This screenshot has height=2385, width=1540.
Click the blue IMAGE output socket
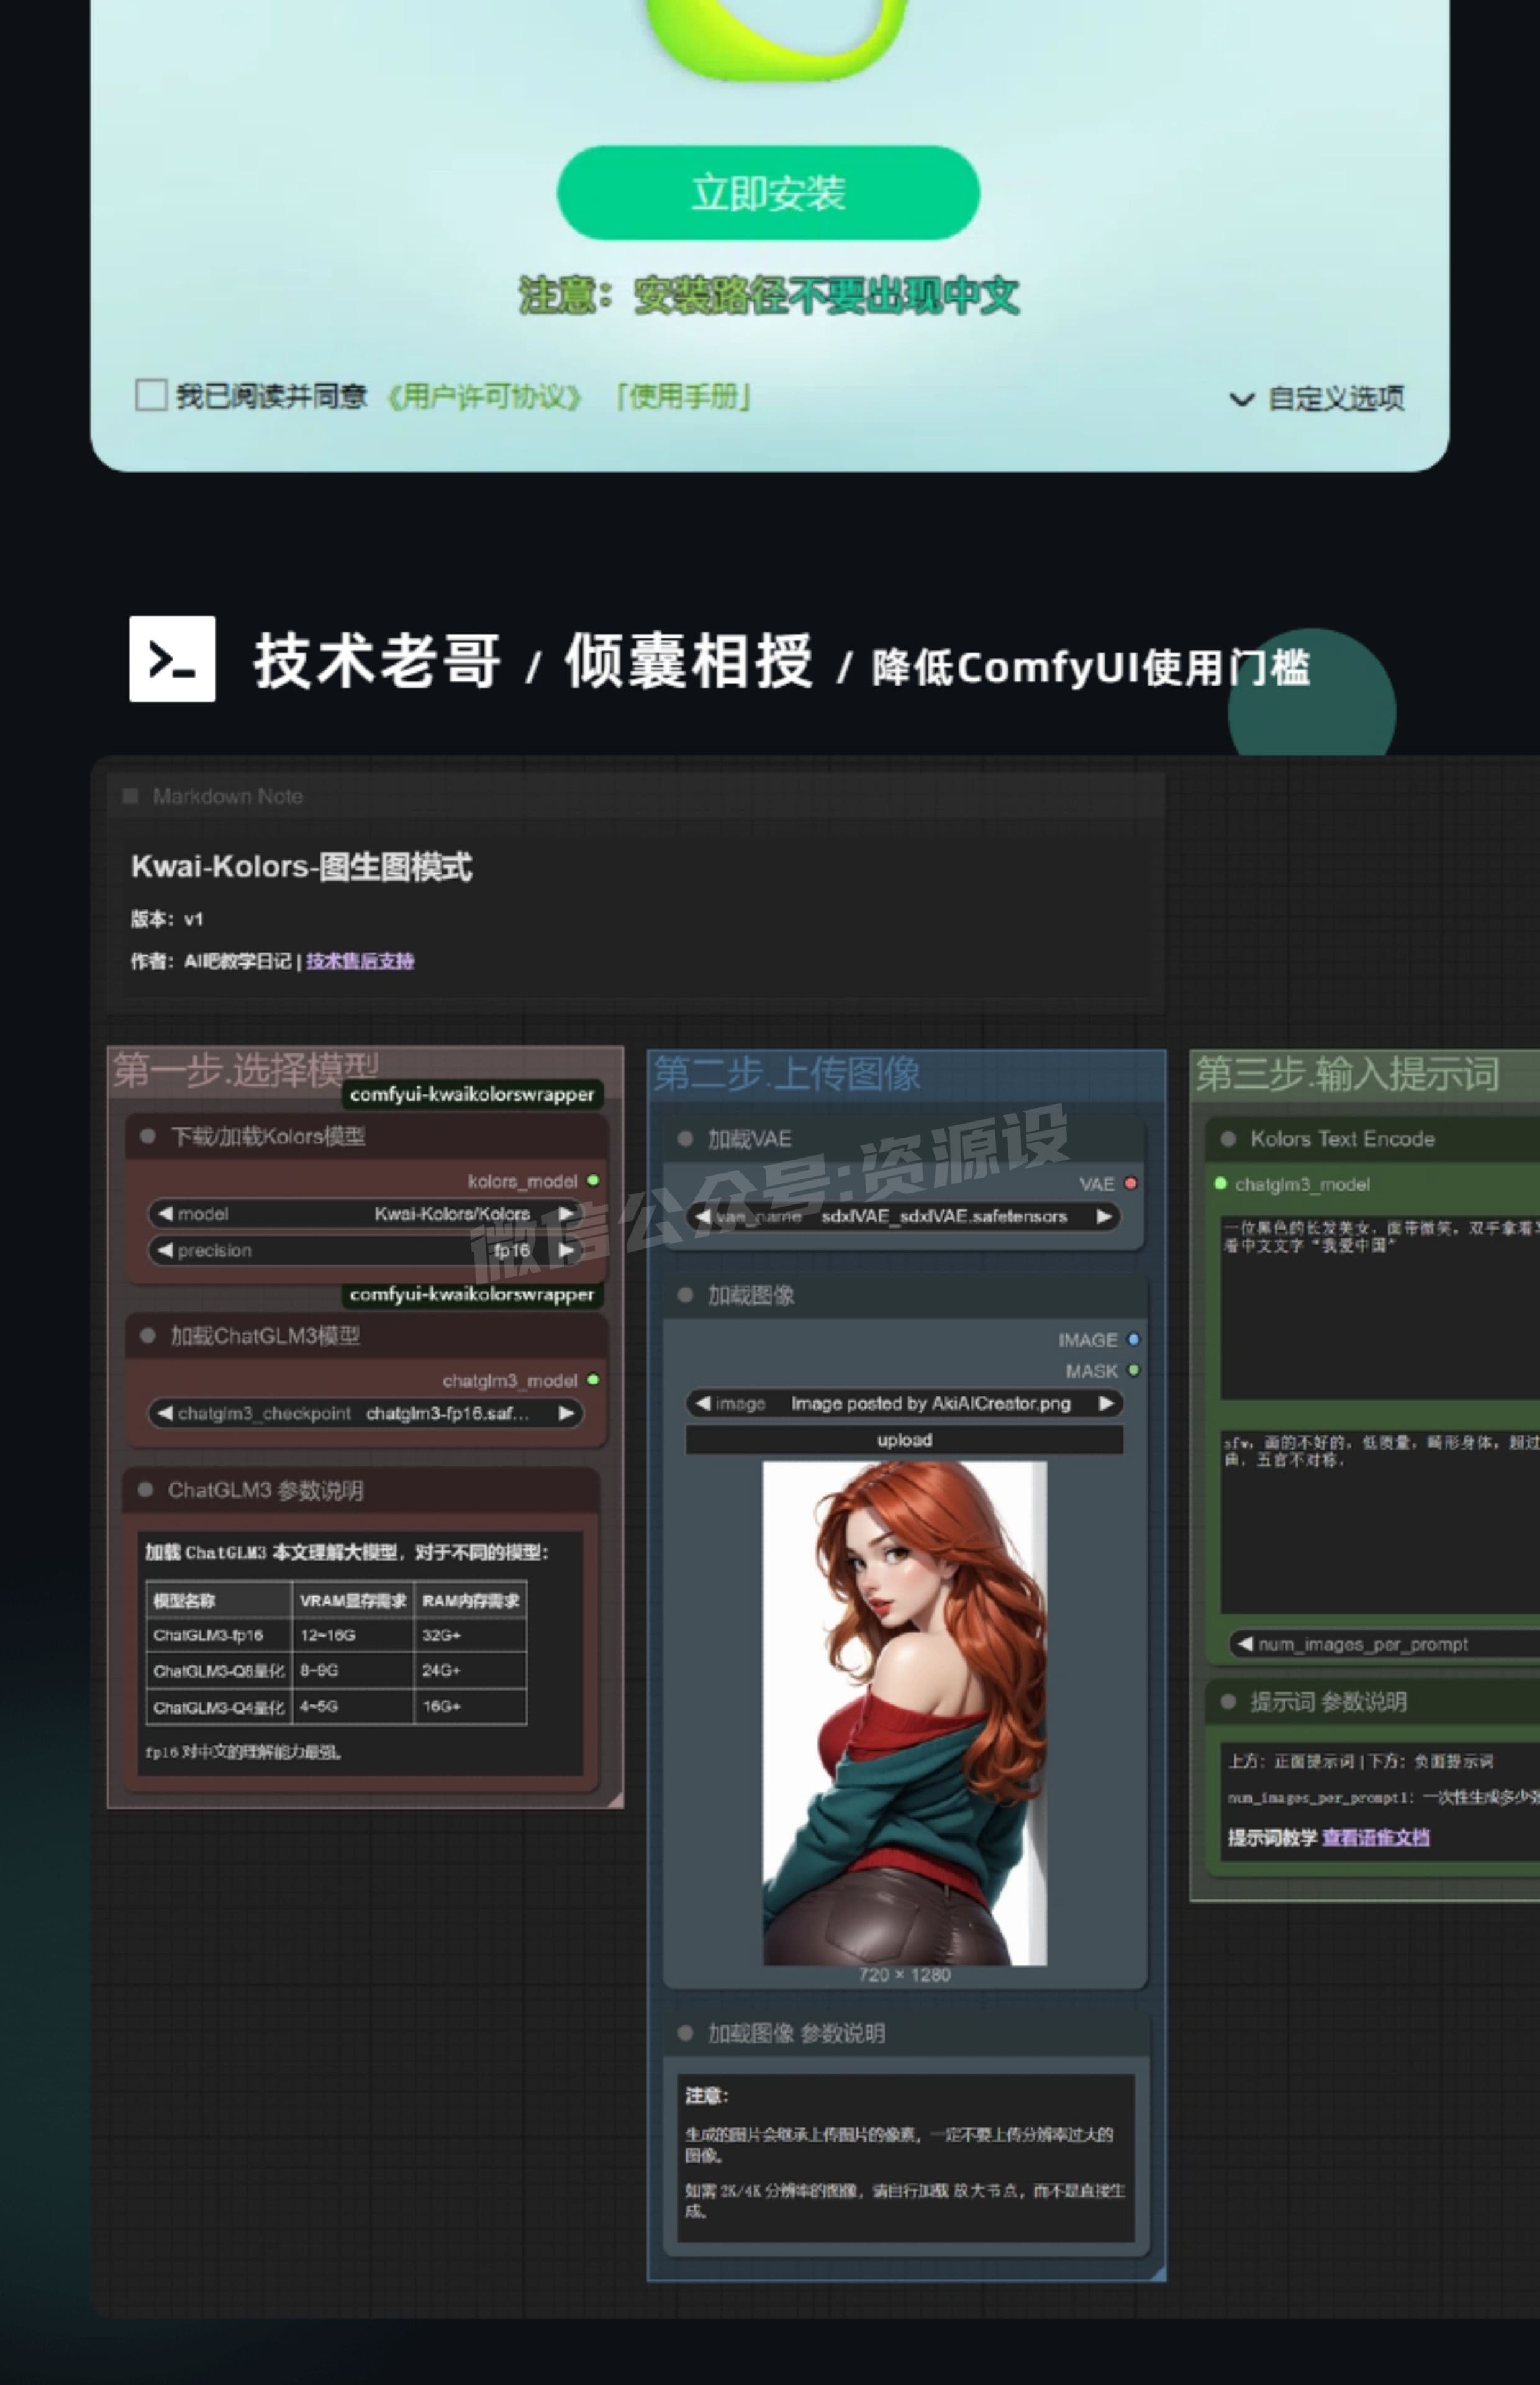1133,1340
